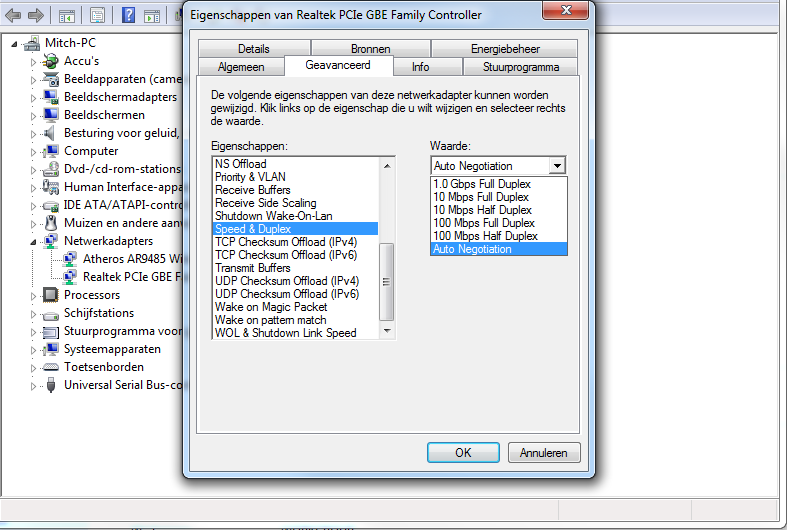
Task: Switch to the Stuurprogramma tab
Action: pyautogui.click(x=520, y=67)
